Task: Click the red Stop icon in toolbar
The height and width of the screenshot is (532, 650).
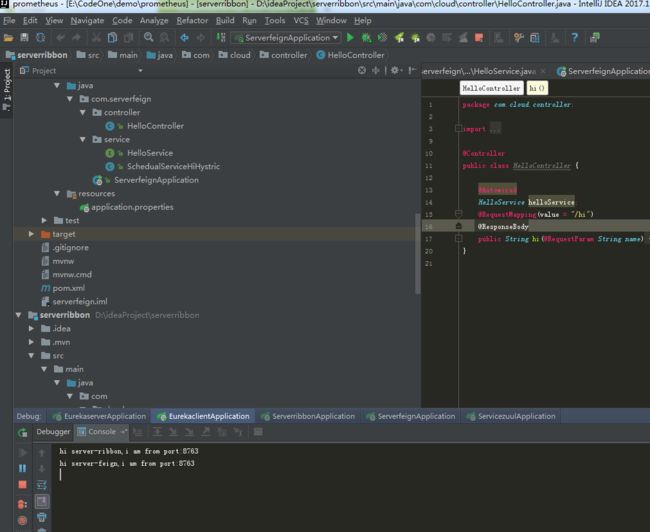Action: pyautogui.click(x=479, y=38)
